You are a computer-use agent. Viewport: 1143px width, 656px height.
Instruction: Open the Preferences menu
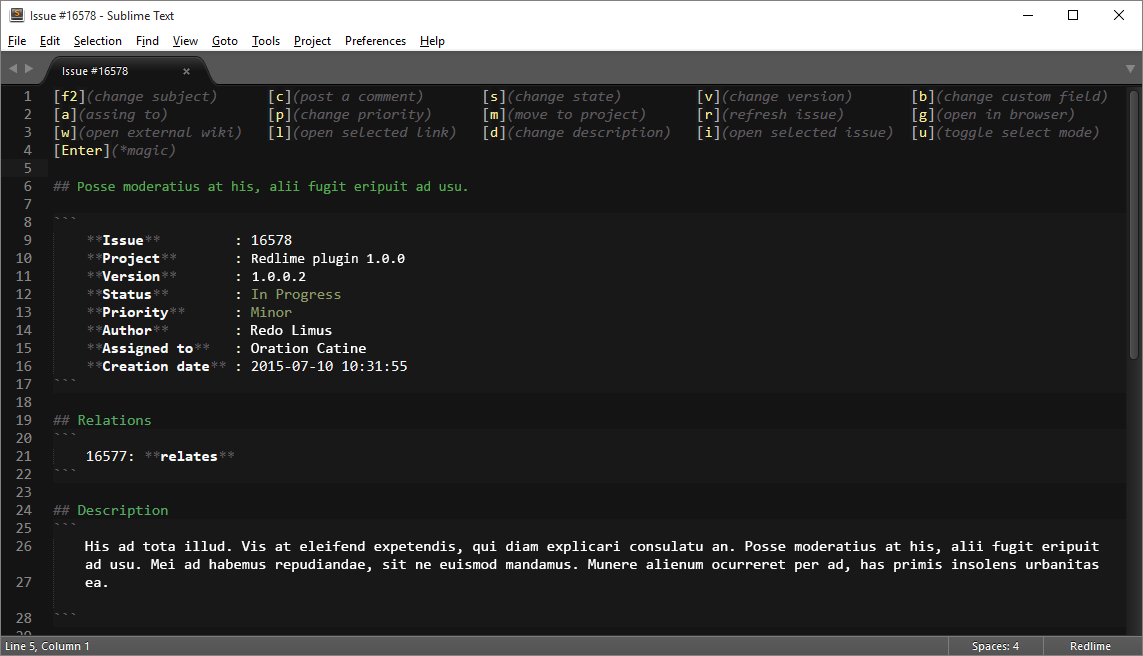point(375,41)
